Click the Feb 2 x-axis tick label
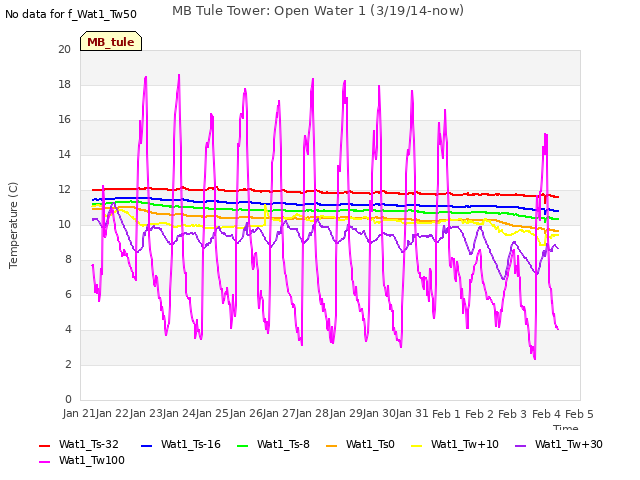 click(480, 414)
